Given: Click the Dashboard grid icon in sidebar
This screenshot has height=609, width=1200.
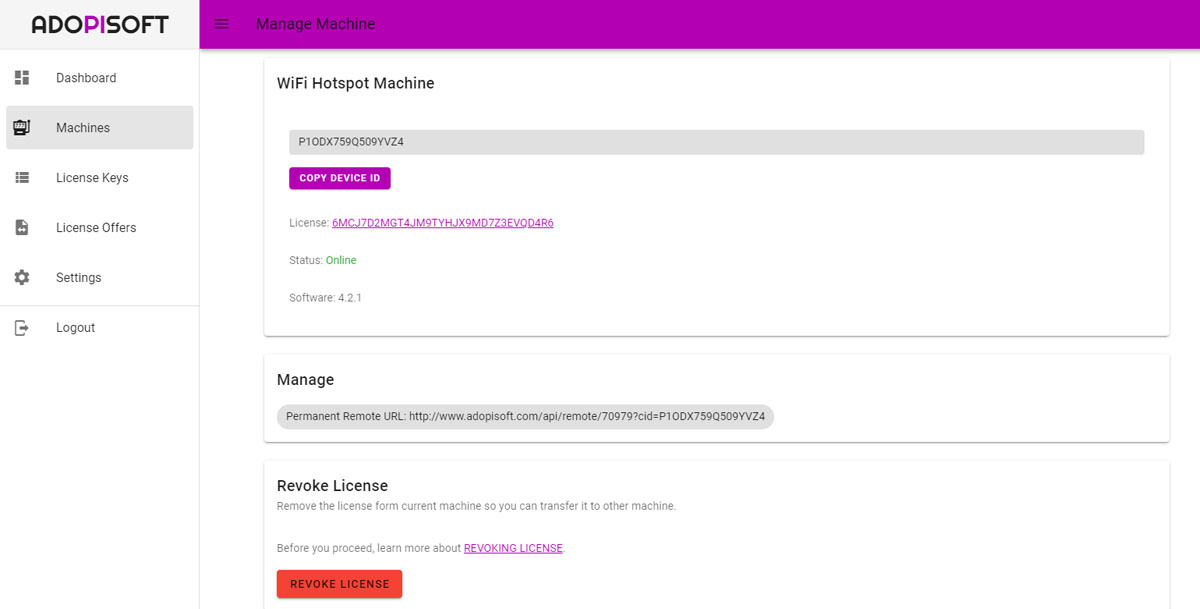Looking at the screenshot, I should 22,77.
